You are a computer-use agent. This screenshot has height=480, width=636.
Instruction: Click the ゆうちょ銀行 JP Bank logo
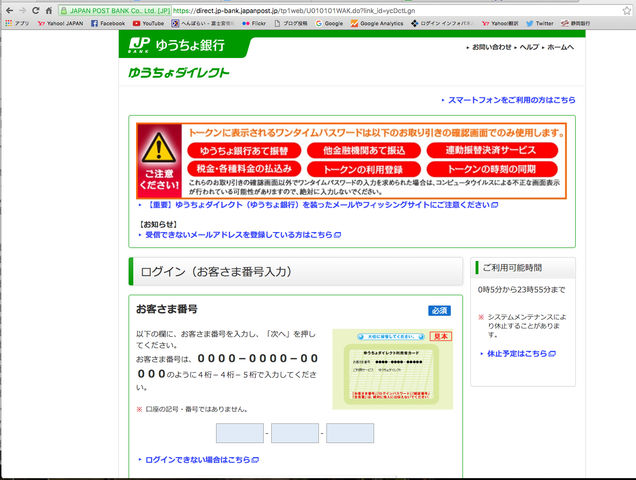click(x=177, y=45)
